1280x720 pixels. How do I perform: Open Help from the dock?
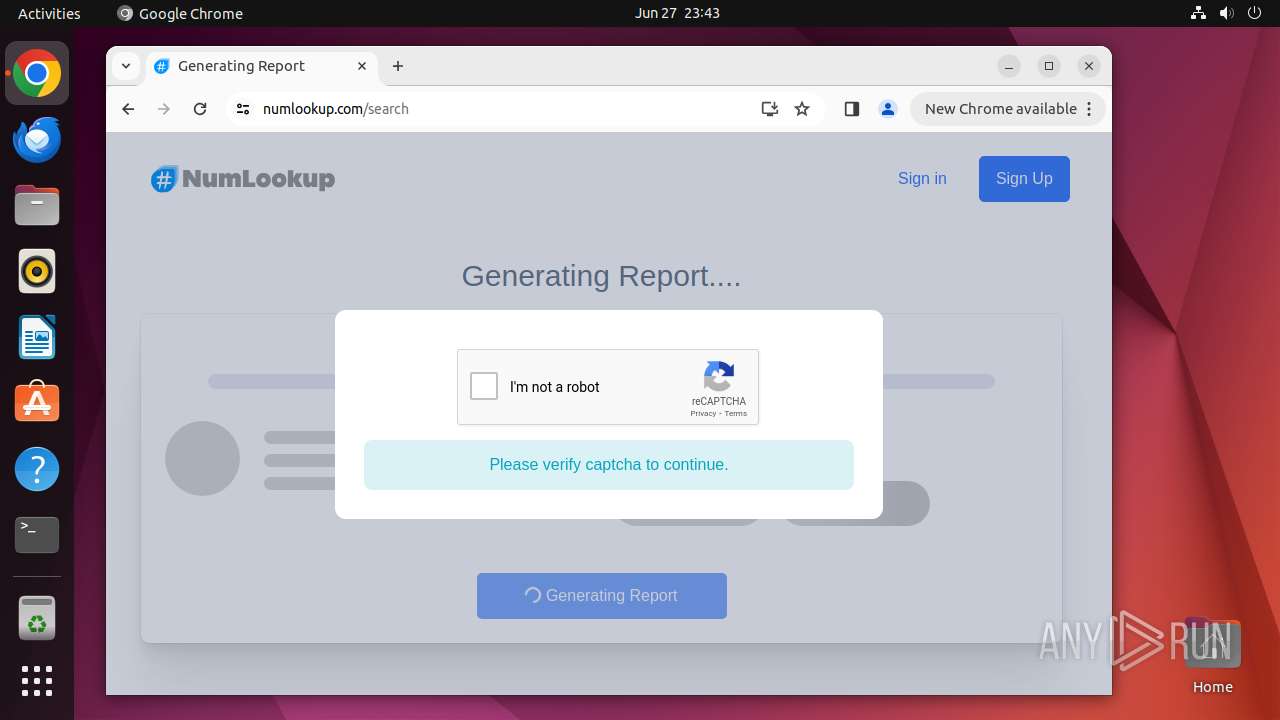coord(37,469)
